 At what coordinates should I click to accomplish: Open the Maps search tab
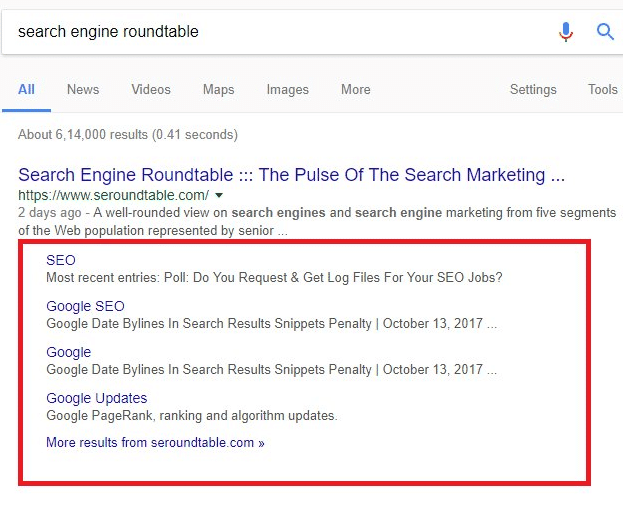pos(219,90)
